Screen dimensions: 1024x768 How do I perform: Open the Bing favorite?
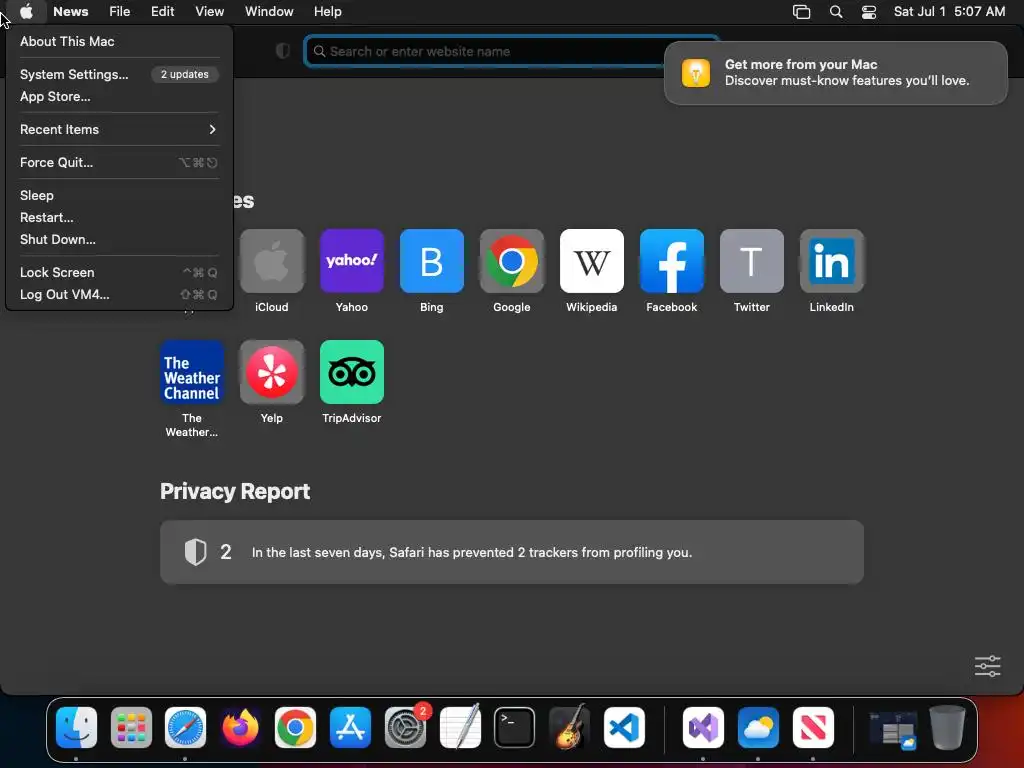tap(432, 261)
